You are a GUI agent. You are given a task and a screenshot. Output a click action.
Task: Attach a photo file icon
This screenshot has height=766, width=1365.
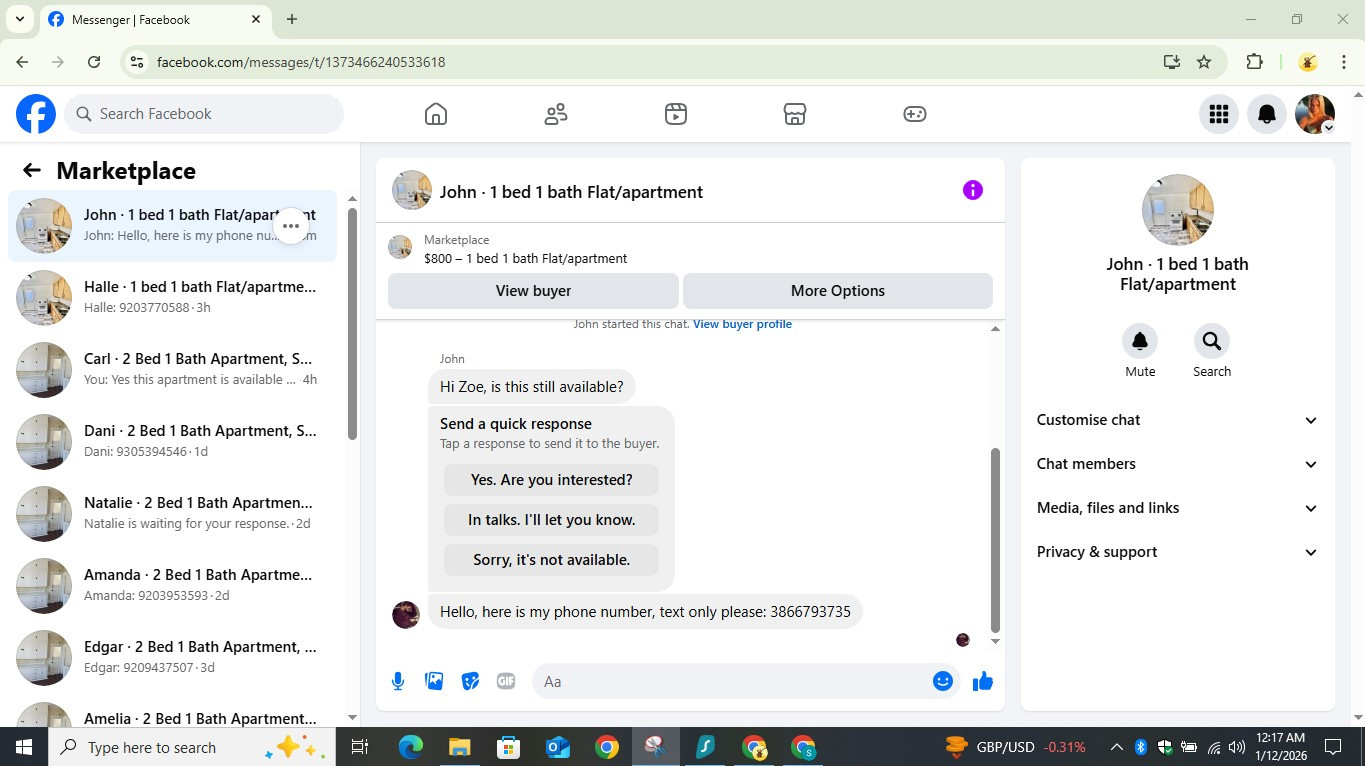(434, 681)
